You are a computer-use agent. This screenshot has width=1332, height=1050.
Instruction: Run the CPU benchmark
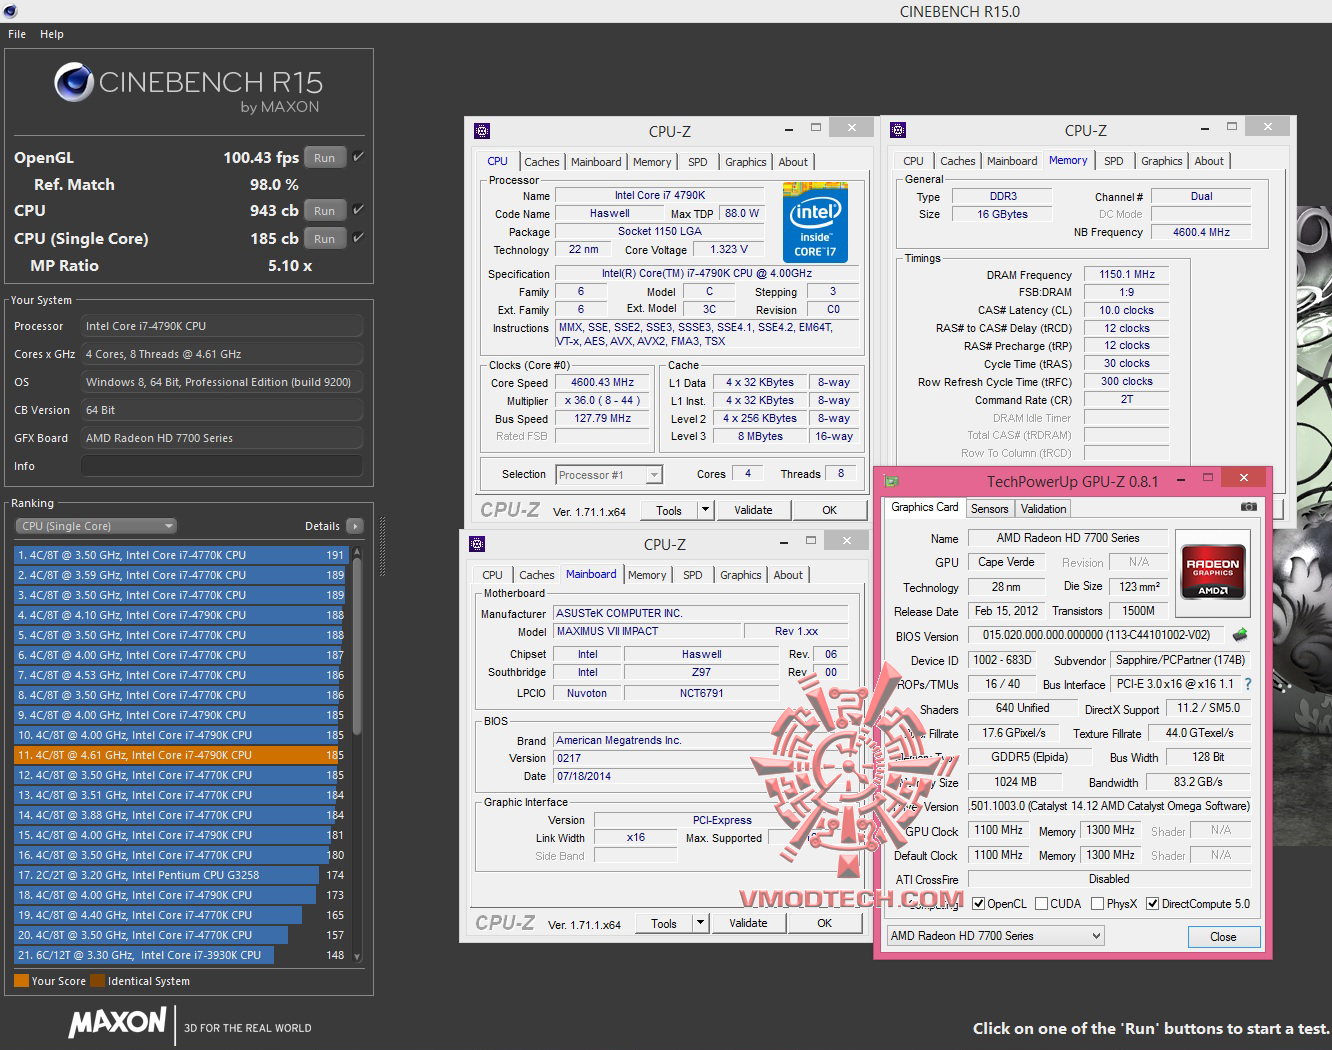[x=325, y=211]
